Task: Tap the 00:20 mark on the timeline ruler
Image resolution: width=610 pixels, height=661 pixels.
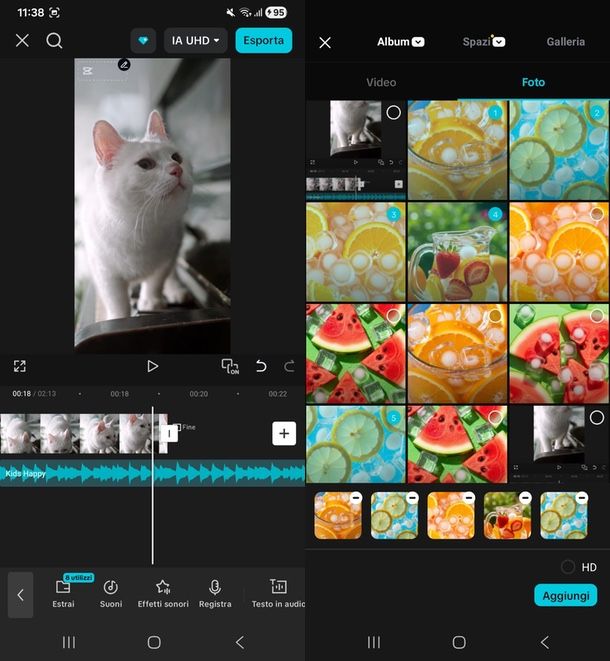Action: [x=199, y=394]
